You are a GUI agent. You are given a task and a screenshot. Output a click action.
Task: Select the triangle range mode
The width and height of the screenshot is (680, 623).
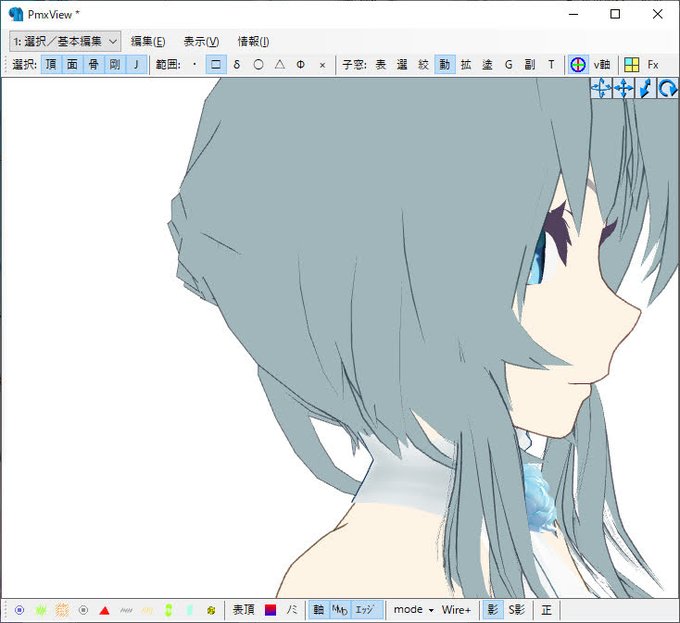(280, 65)
